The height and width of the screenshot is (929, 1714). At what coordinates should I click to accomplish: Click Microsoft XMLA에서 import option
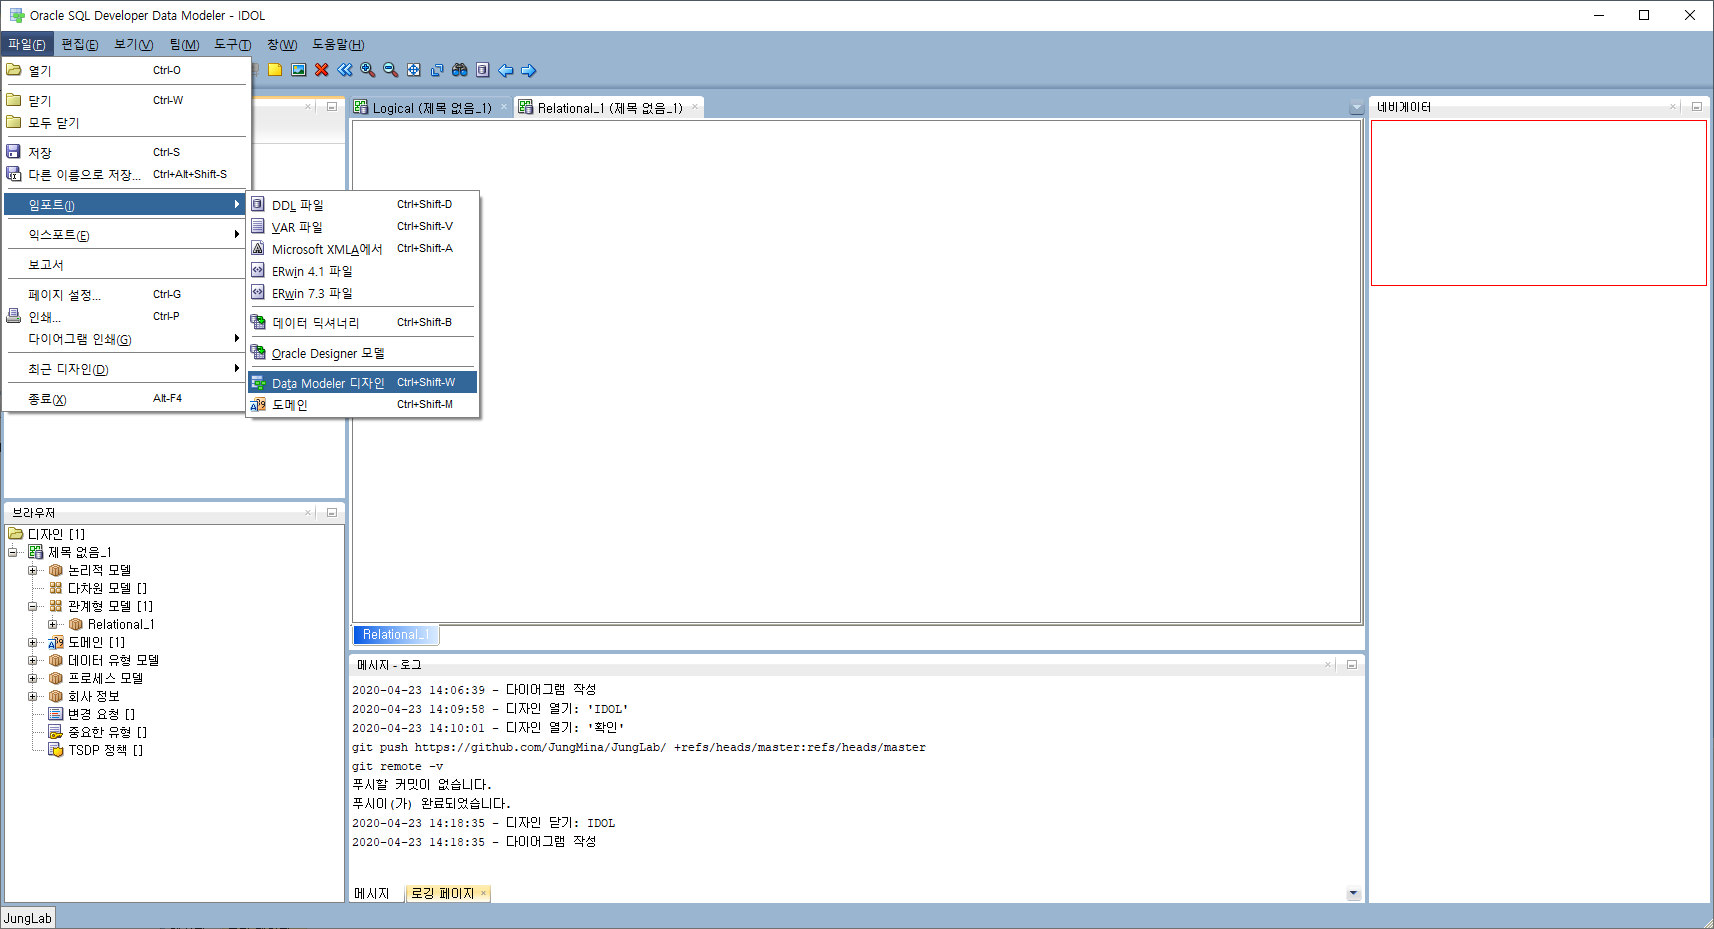pos(363,249)
